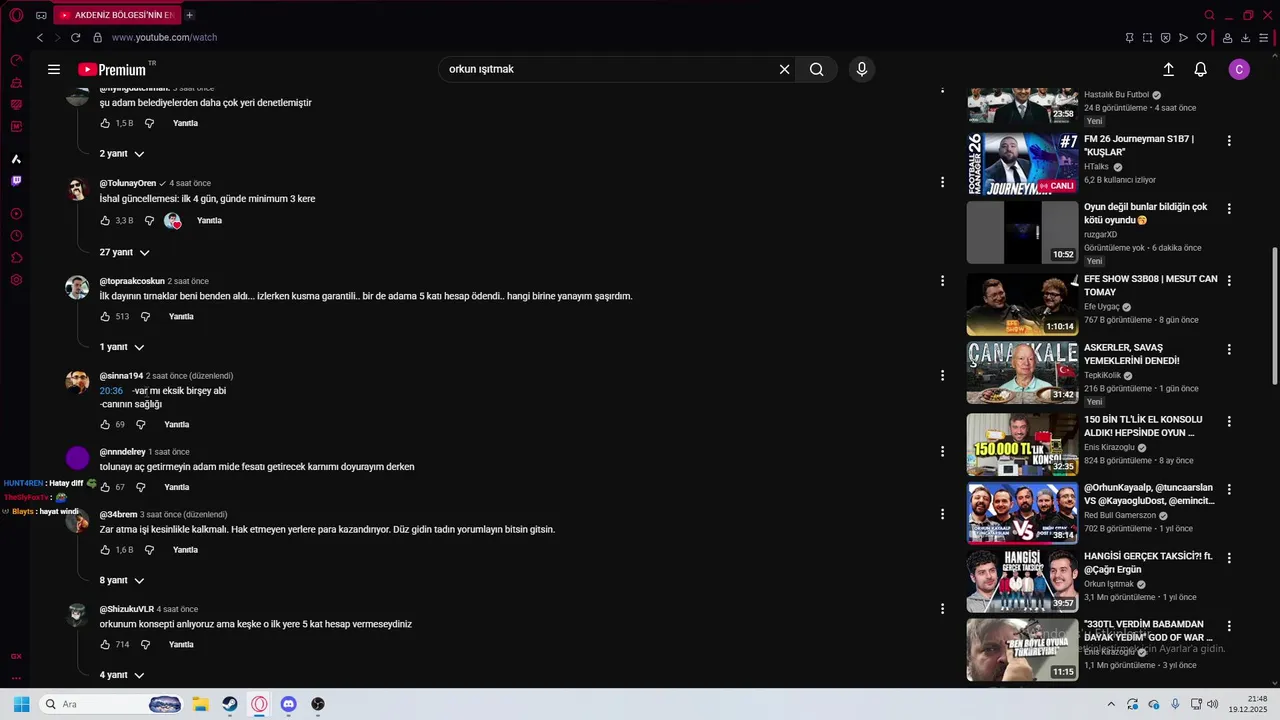Open options menu for HANGİSİ GERÇEK TAKSİCİ video
The image size is (1280, 720).
(x=1229, y=558)
